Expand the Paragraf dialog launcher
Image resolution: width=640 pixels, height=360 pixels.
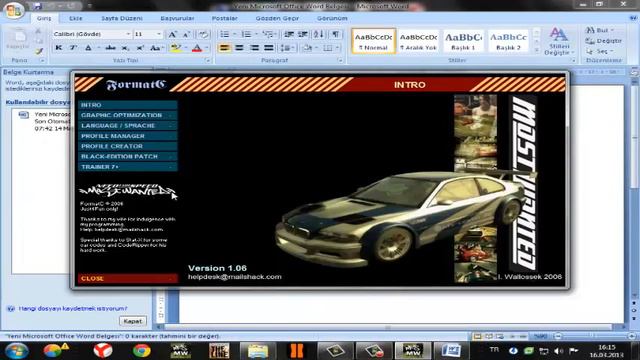point(340,60)
